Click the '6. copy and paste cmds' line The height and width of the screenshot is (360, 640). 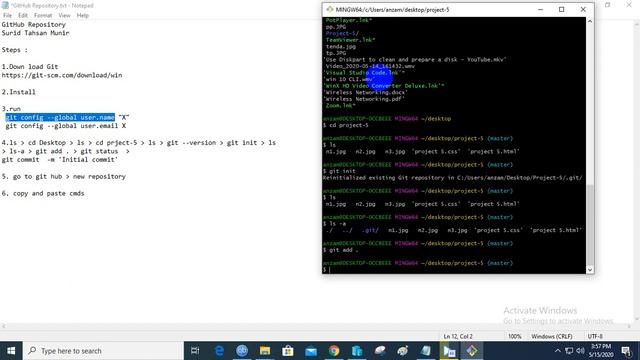pos(43,193)
